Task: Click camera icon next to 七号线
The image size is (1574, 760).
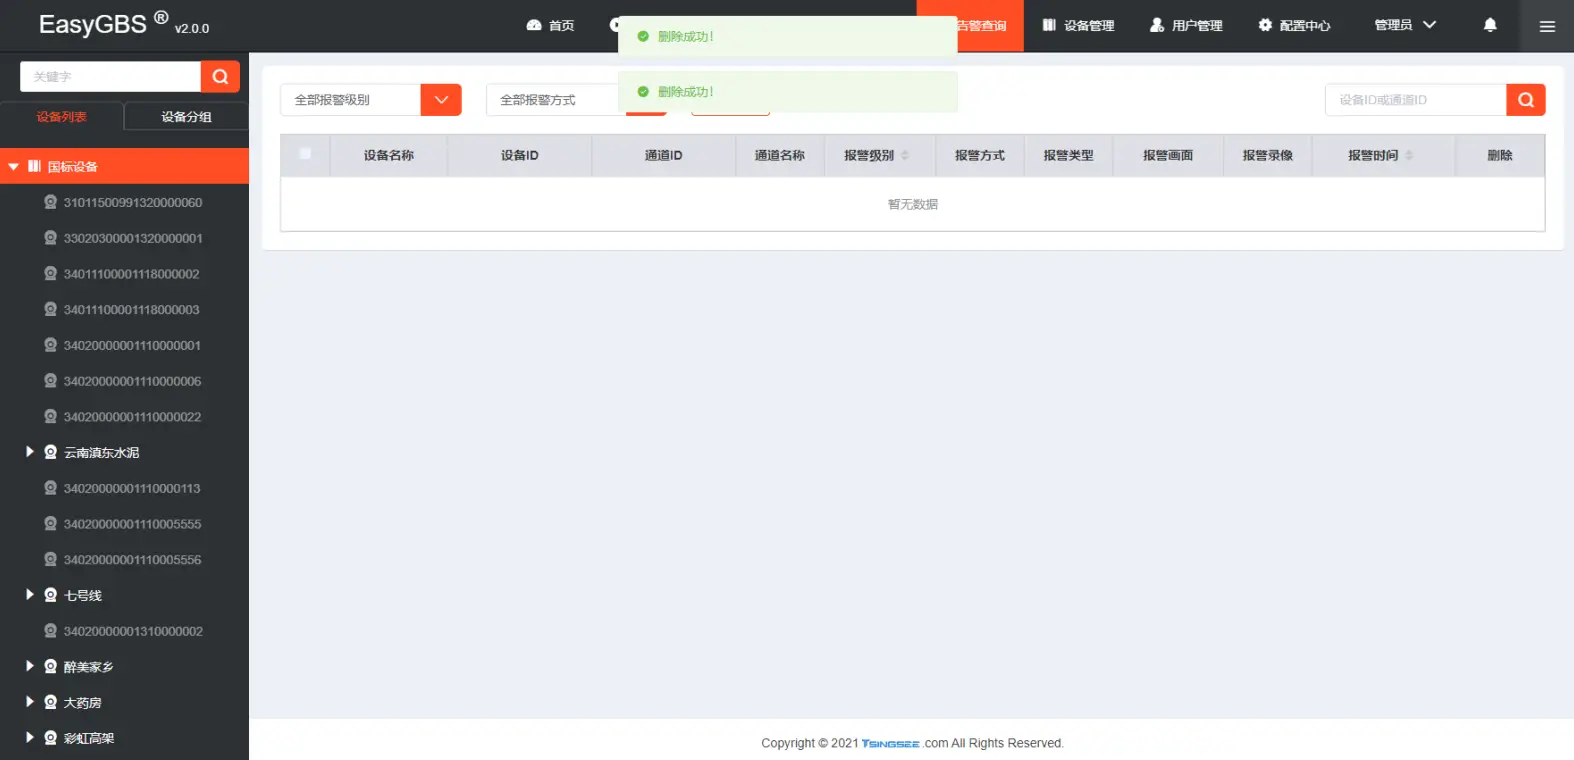Action: (x=50, y=595)
